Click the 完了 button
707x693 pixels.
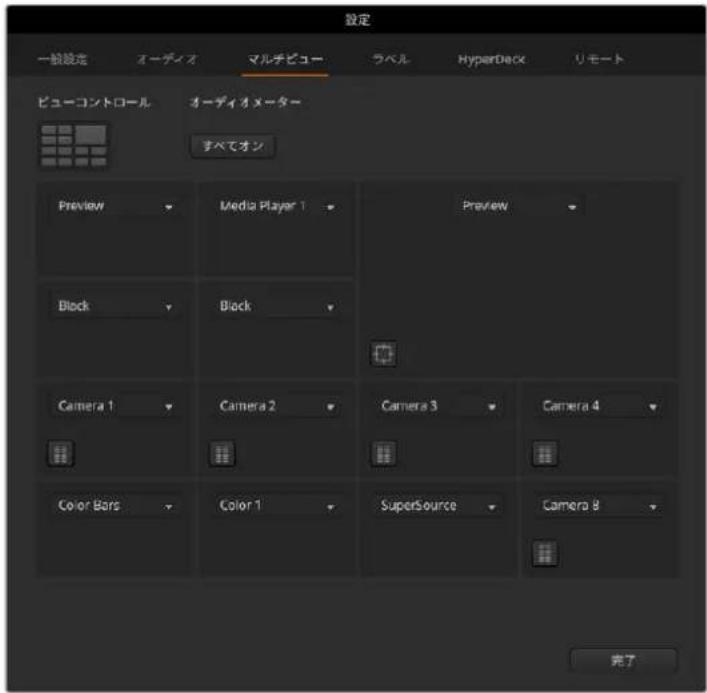623,661
